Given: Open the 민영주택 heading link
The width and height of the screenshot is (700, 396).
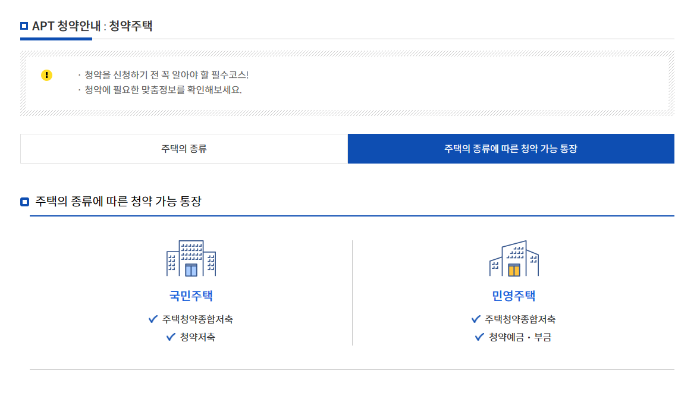Looking at the screenshot, I should coord(513,296).
